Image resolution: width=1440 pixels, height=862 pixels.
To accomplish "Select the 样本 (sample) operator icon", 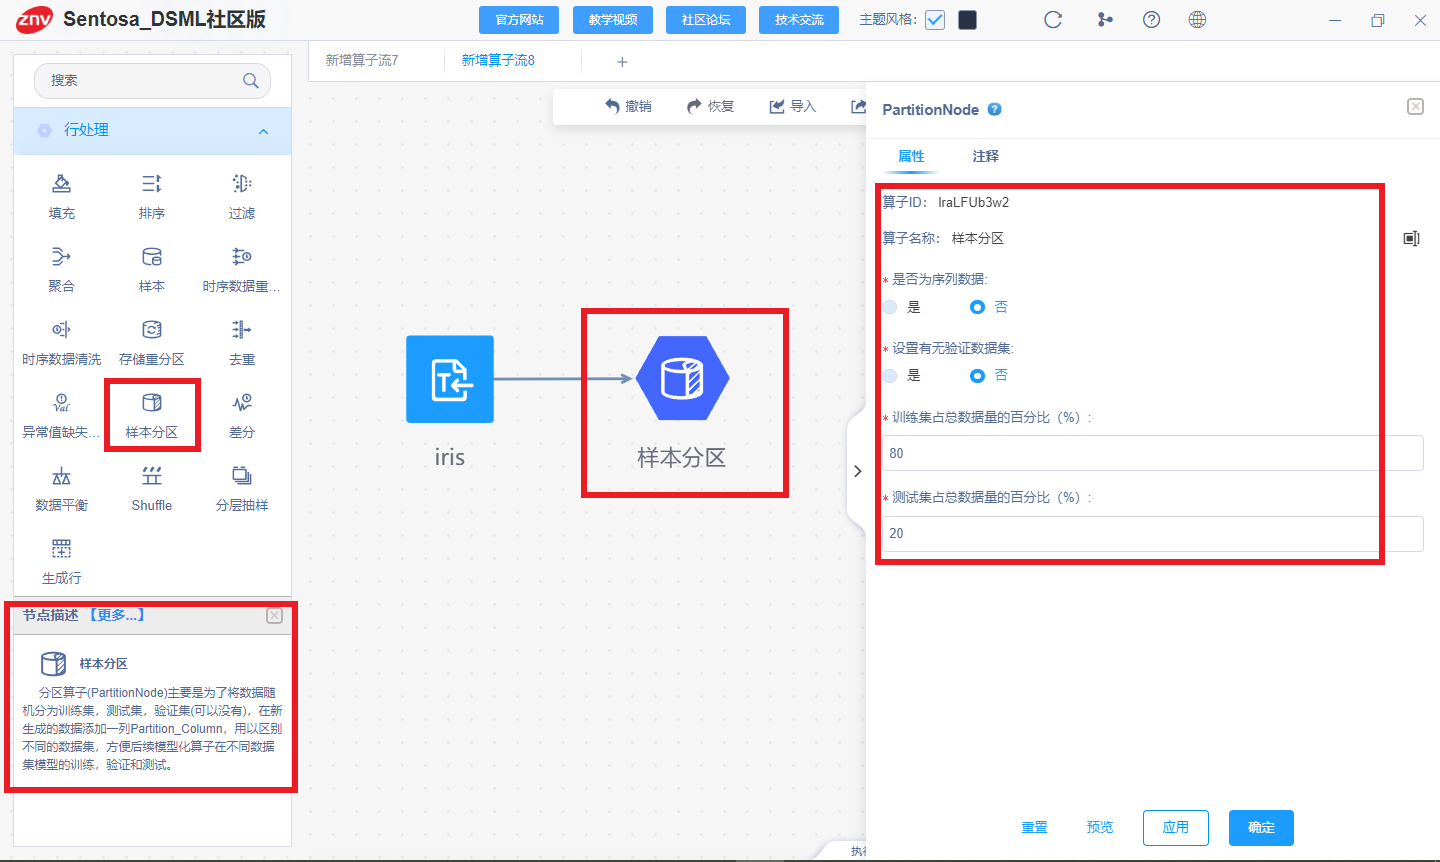I will point(152,257).
